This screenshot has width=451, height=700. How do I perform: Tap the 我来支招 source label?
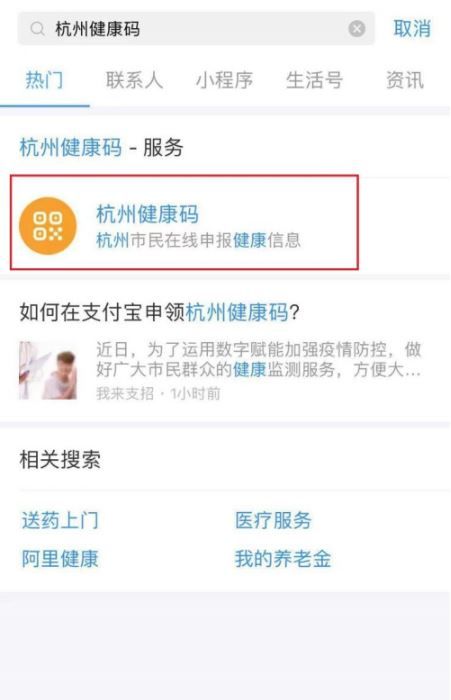[x=125, y=394]
